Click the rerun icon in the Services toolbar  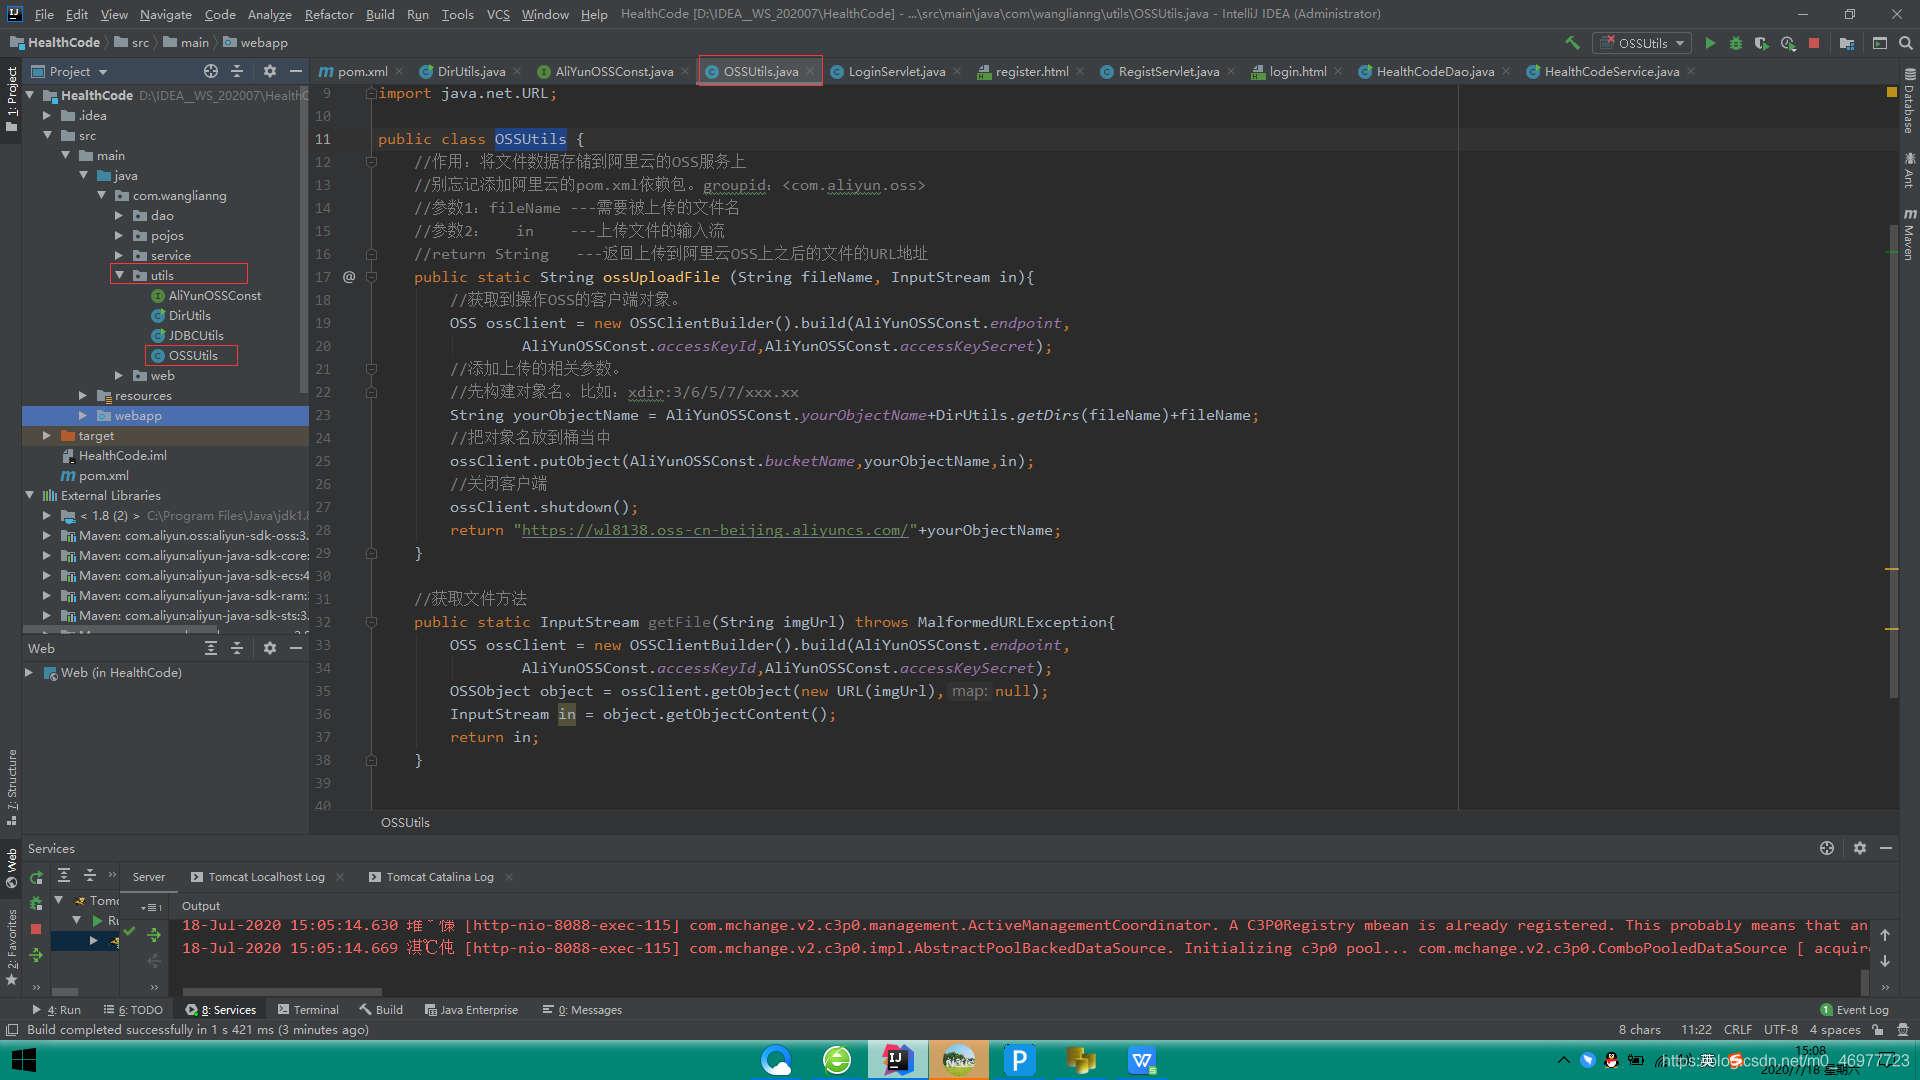[x=37, y=878]
